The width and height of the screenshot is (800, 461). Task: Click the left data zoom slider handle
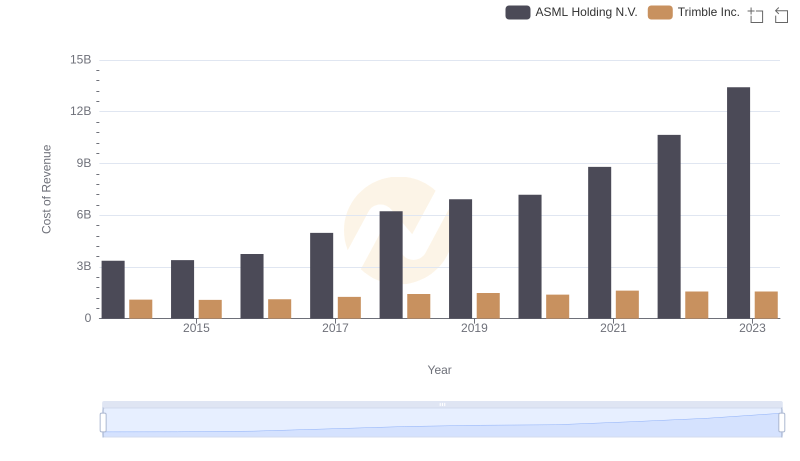(x=103, y=423)
